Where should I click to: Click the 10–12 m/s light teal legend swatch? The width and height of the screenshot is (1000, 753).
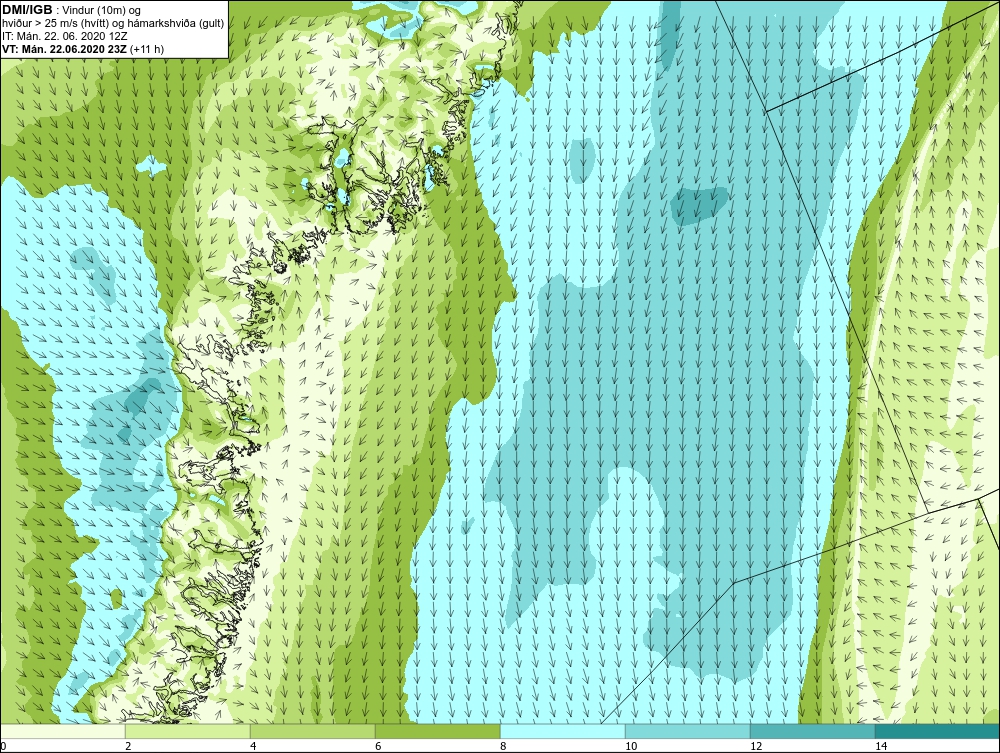688,731
